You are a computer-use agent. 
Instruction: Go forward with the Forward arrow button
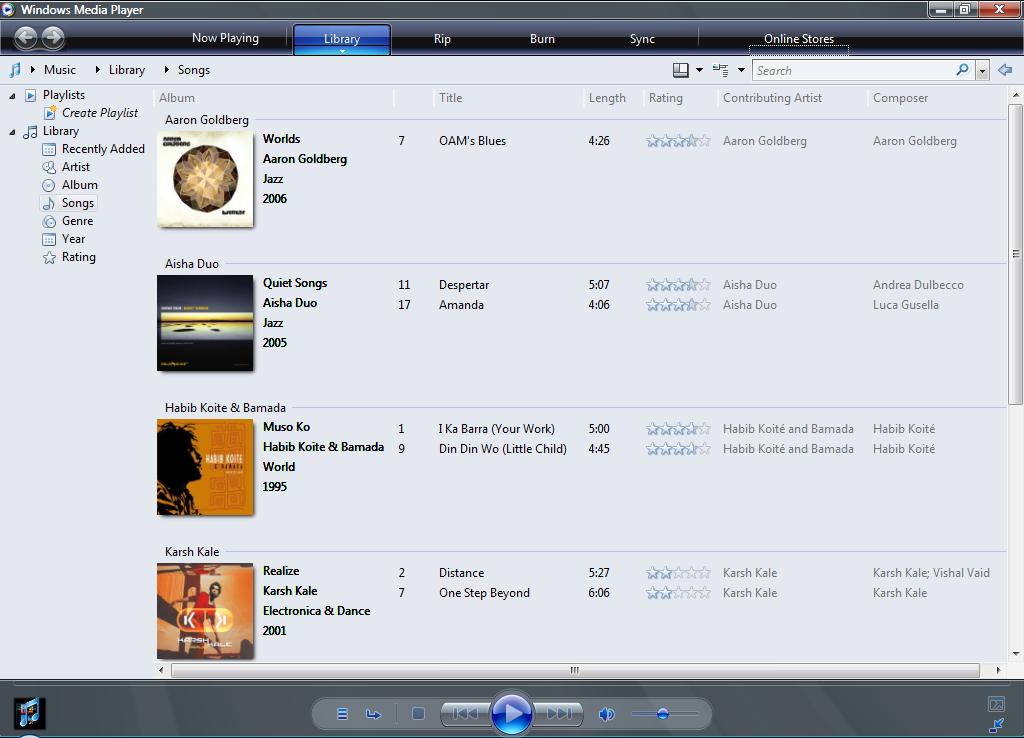pos(53,37)
